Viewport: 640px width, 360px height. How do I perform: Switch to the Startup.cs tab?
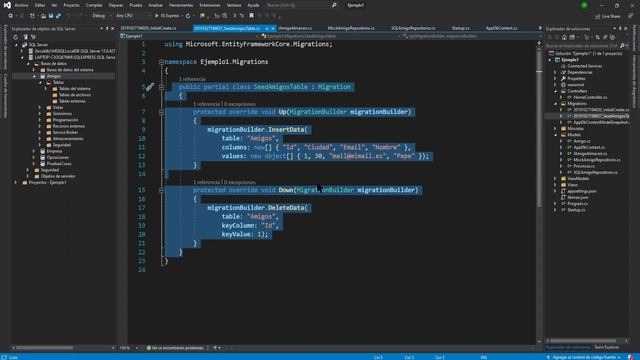coord(460,28)
